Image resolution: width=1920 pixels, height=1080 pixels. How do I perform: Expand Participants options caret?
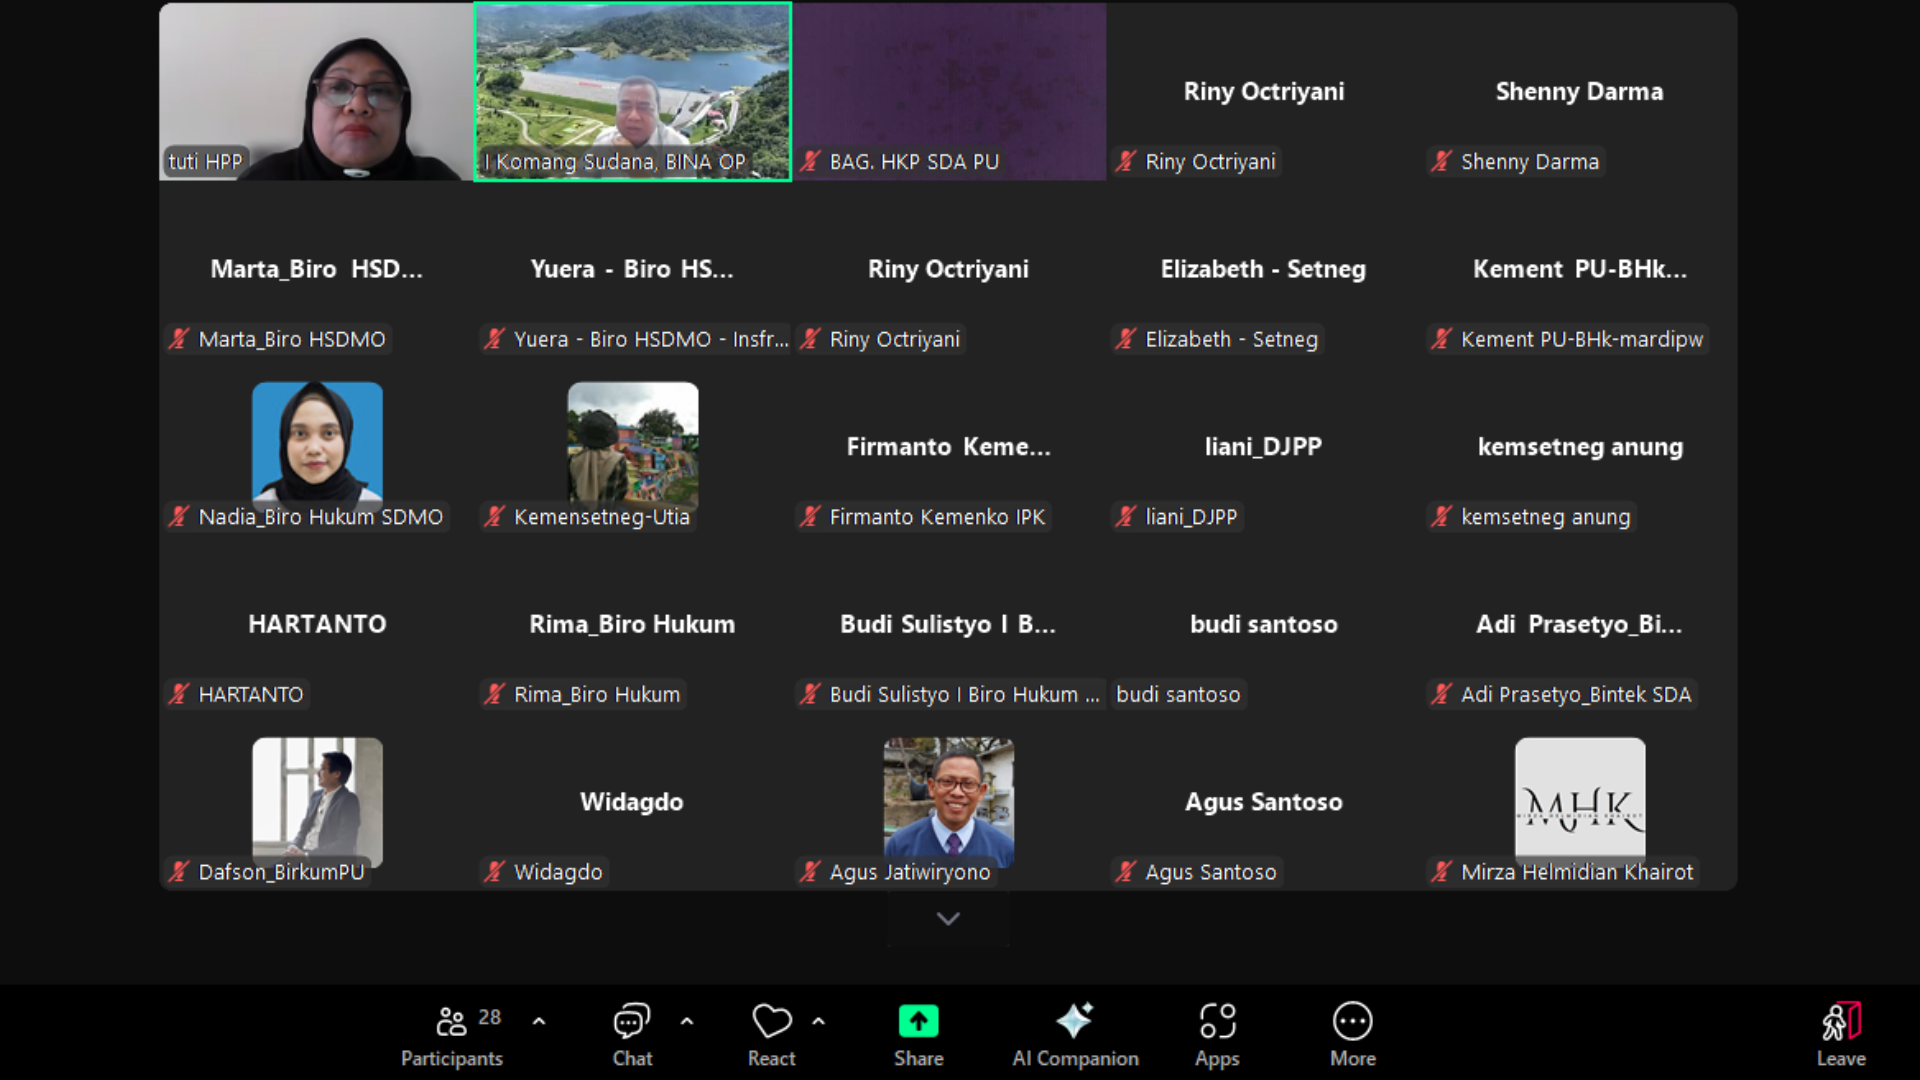click(539, 1021)
